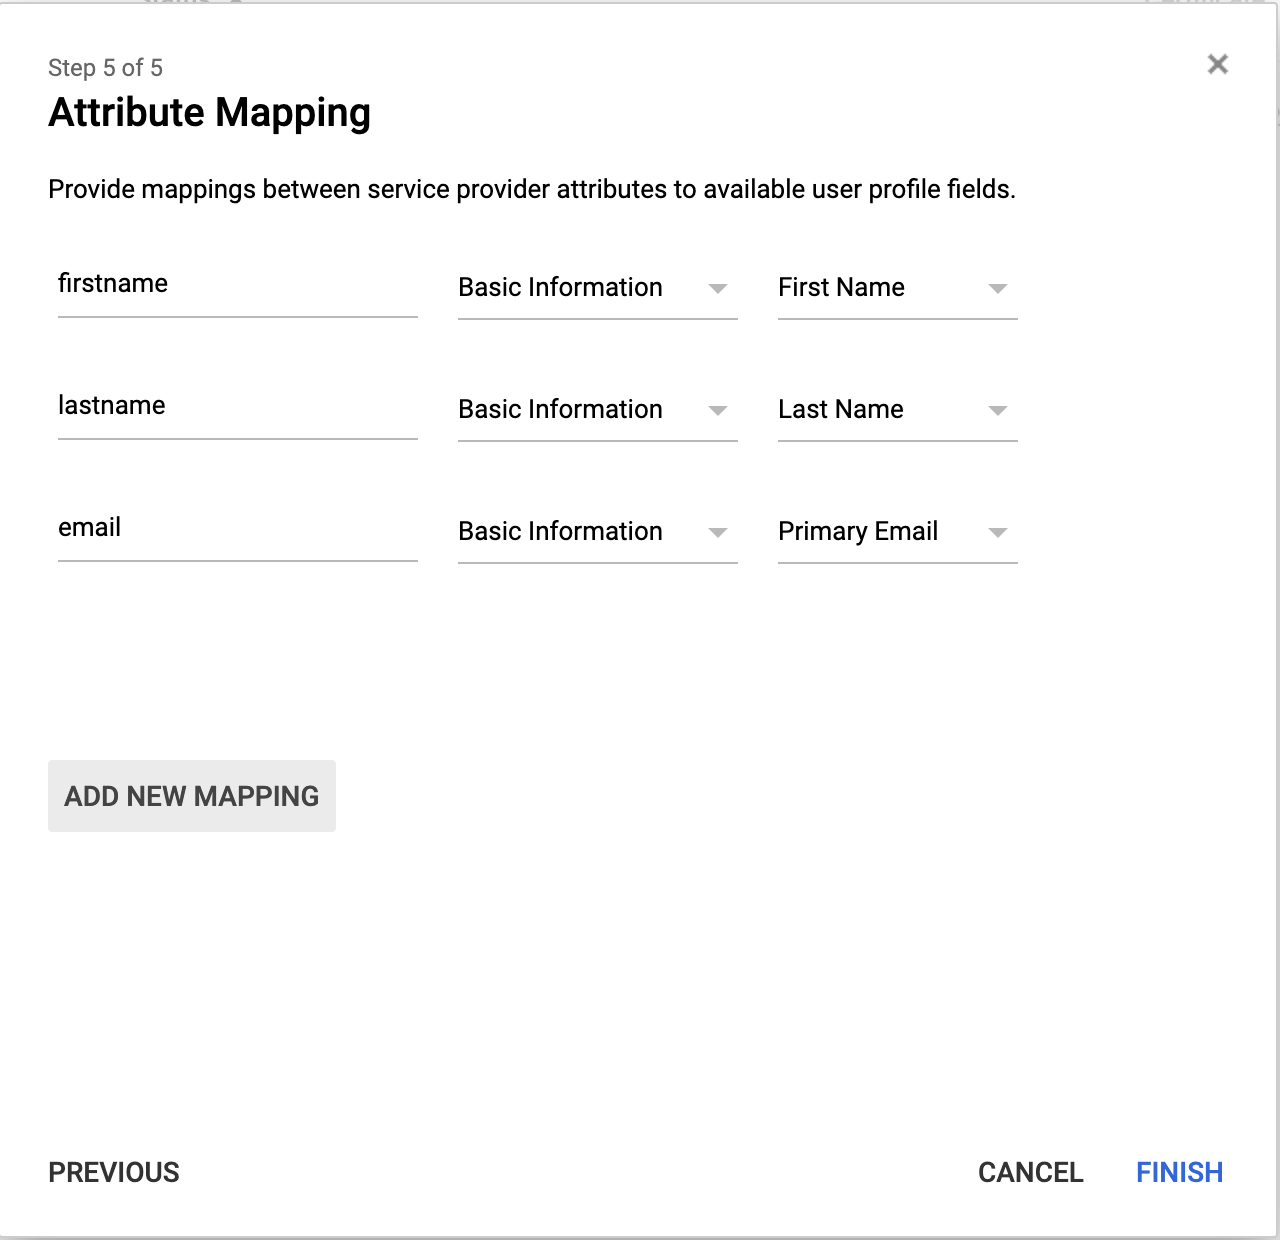Go back using the PREVIOUS button
This screenshot has width=1280, height=1240.
point(113,1172)
